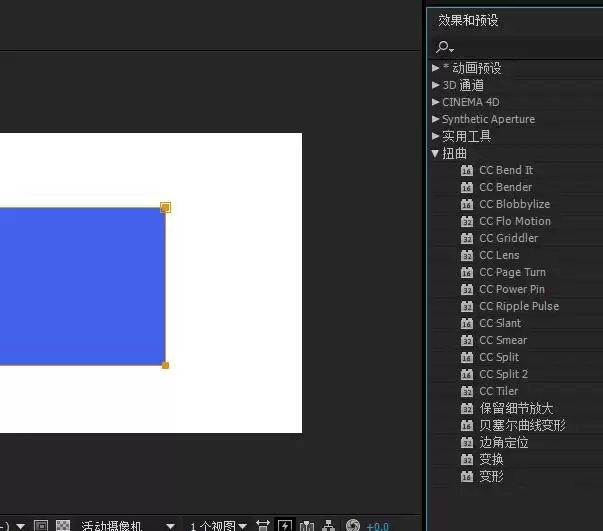Click the search magnifier in effects panel
This screenshot has height=531, width=603.
(x=445, y=48)
